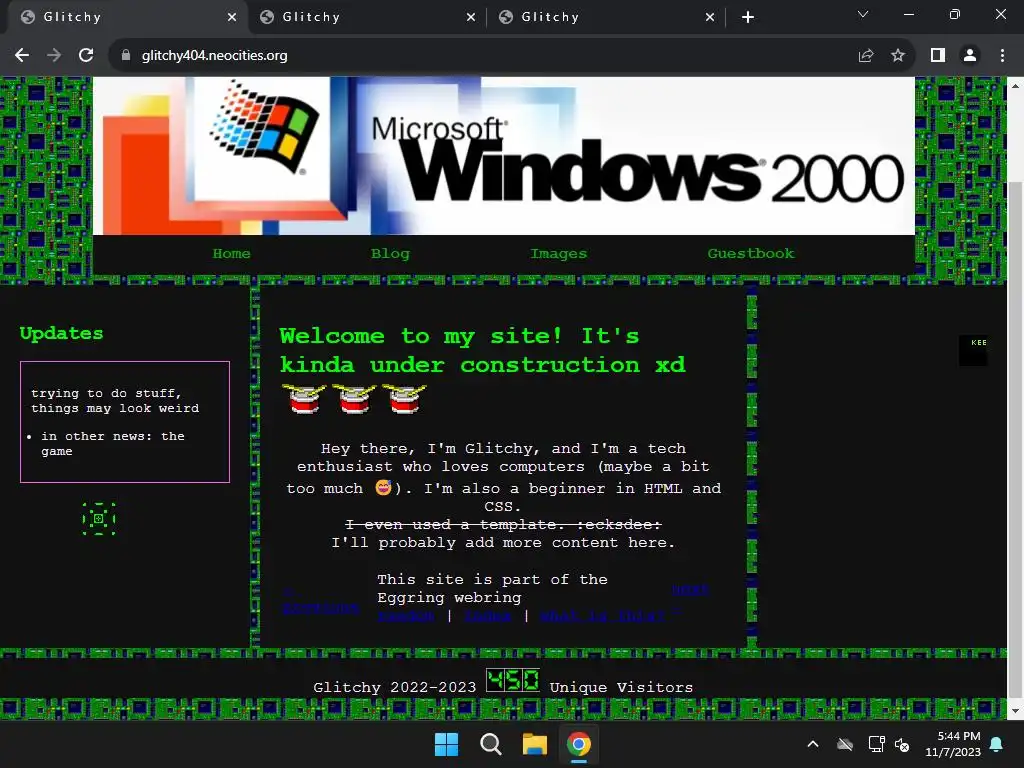Go to the Blog page
This screenshot has width=1024, height=768.
(x=390, y=253)
